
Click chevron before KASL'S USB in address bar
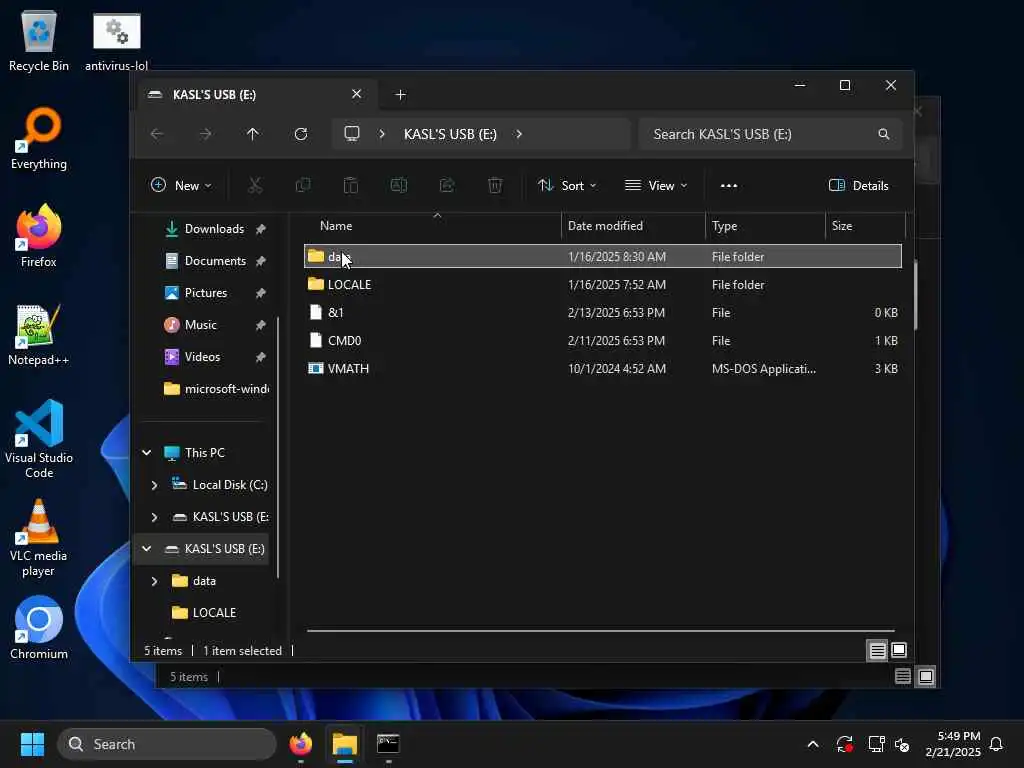(x=382, y=134)
